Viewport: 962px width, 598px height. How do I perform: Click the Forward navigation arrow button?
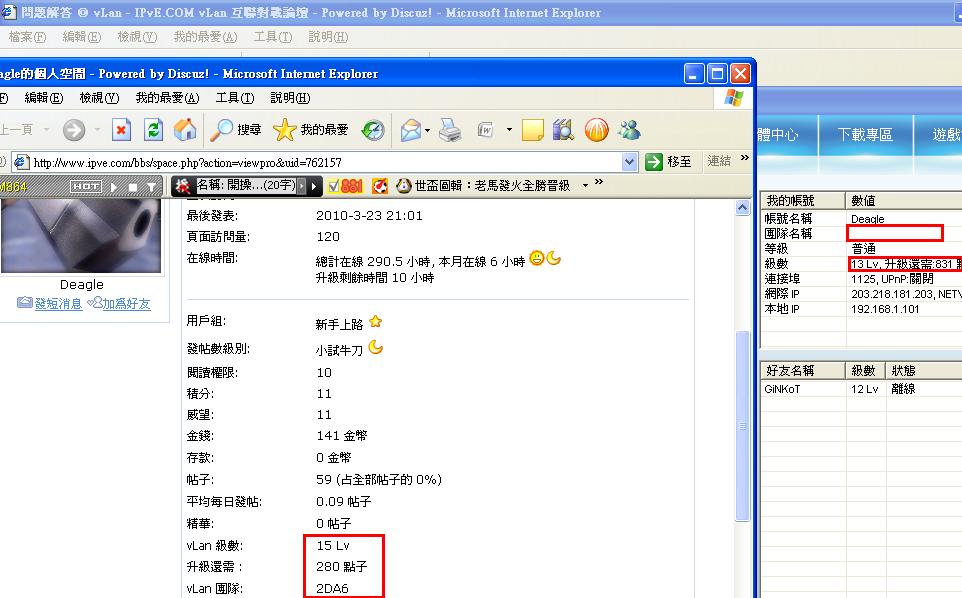74,130
